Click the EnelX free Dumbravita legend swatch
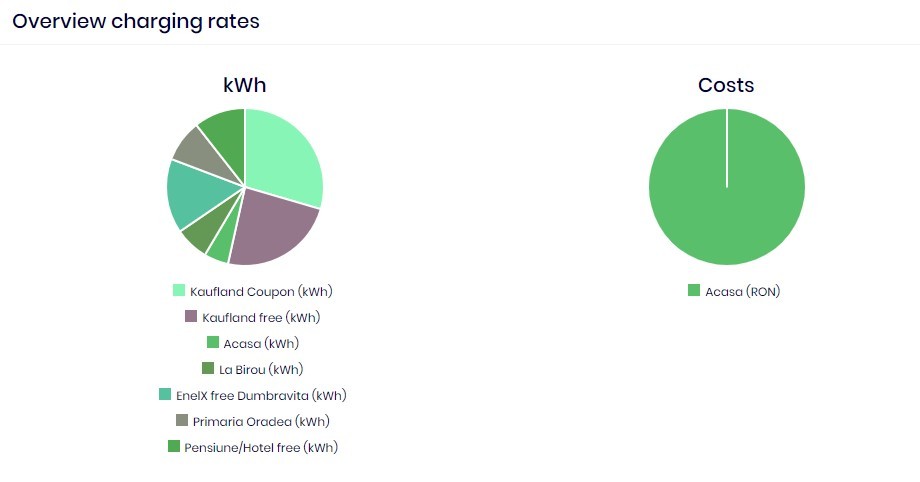The height and width of the screenshot is (482, 920). point(165,395)
